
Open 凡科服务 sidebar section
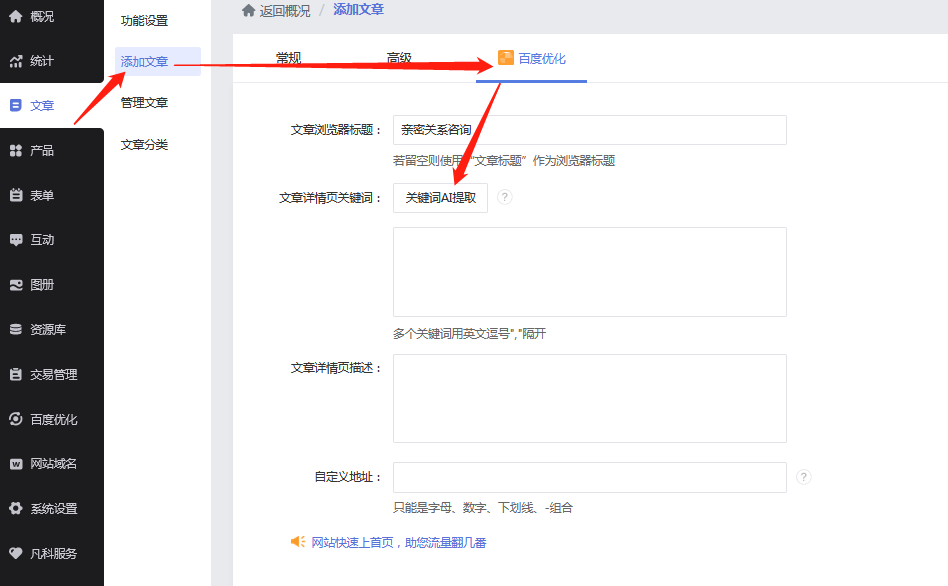click(x=52, y=553)
